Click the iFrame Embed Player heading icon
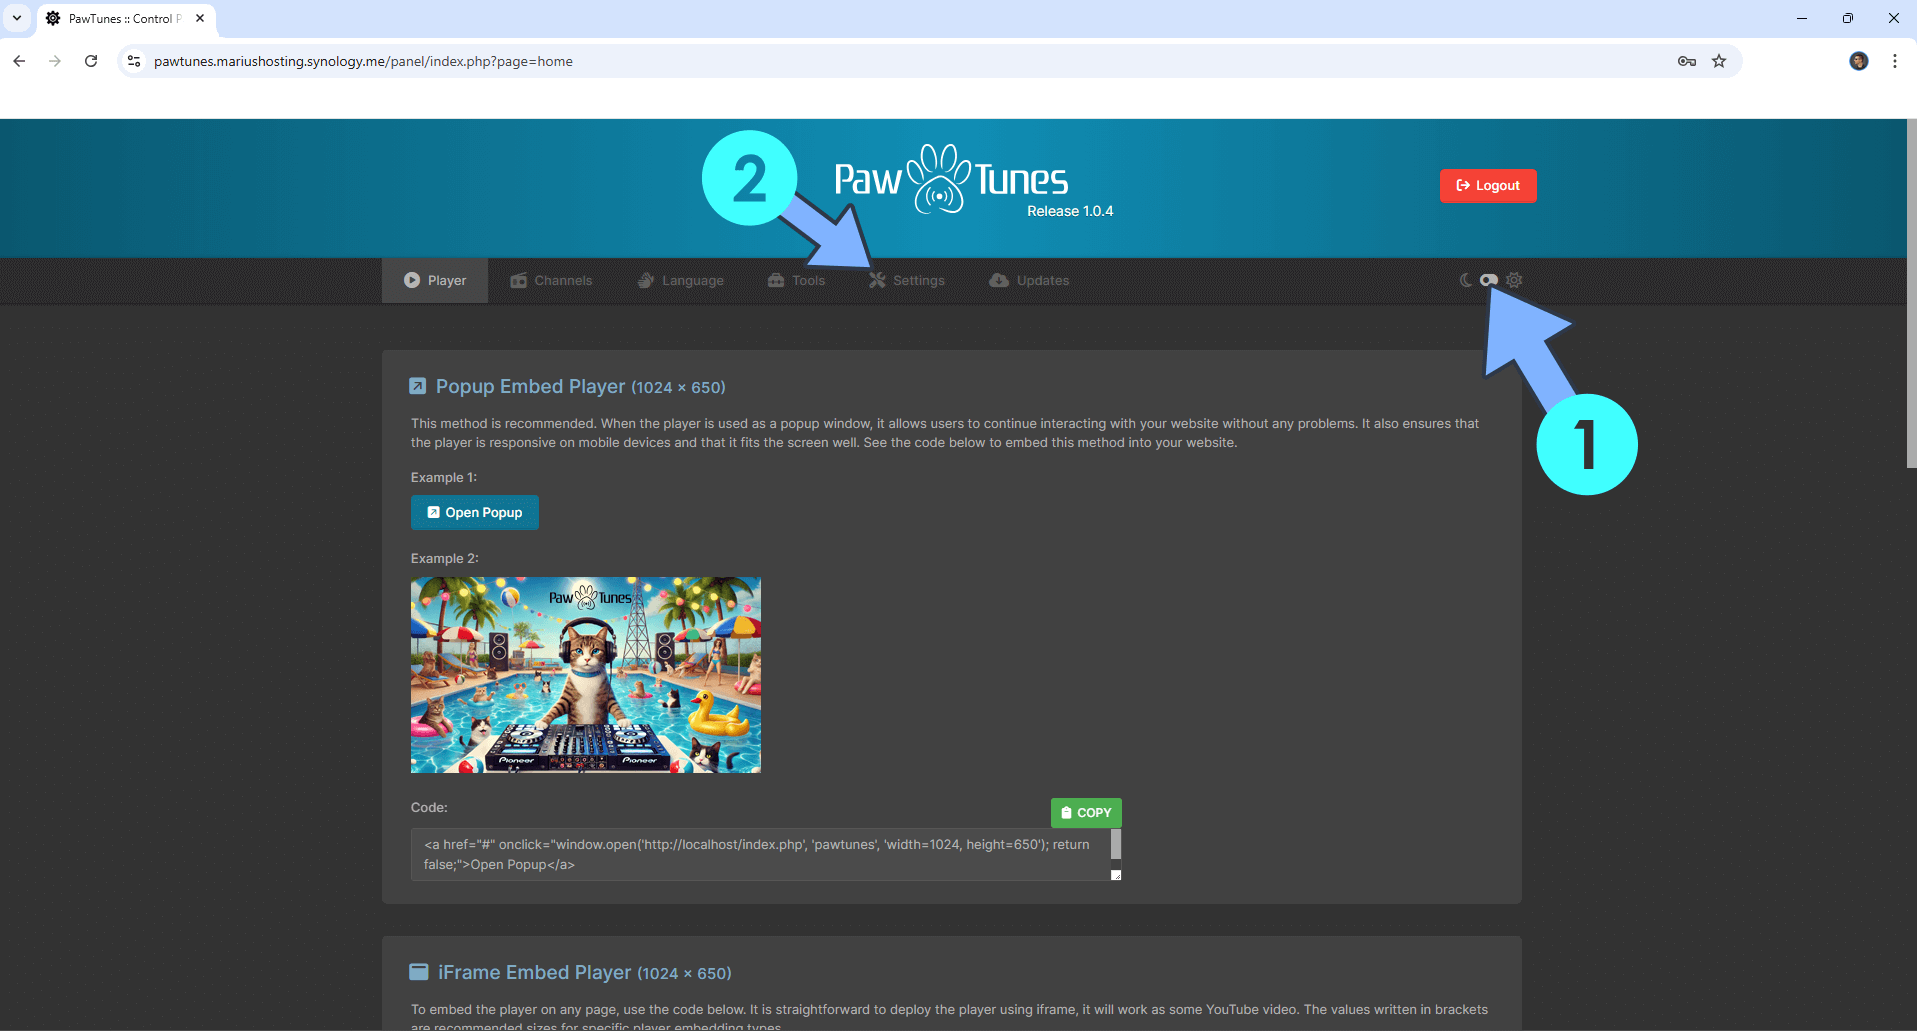The width and height of the screenshot is (1917, 1031). coord(419,972)
